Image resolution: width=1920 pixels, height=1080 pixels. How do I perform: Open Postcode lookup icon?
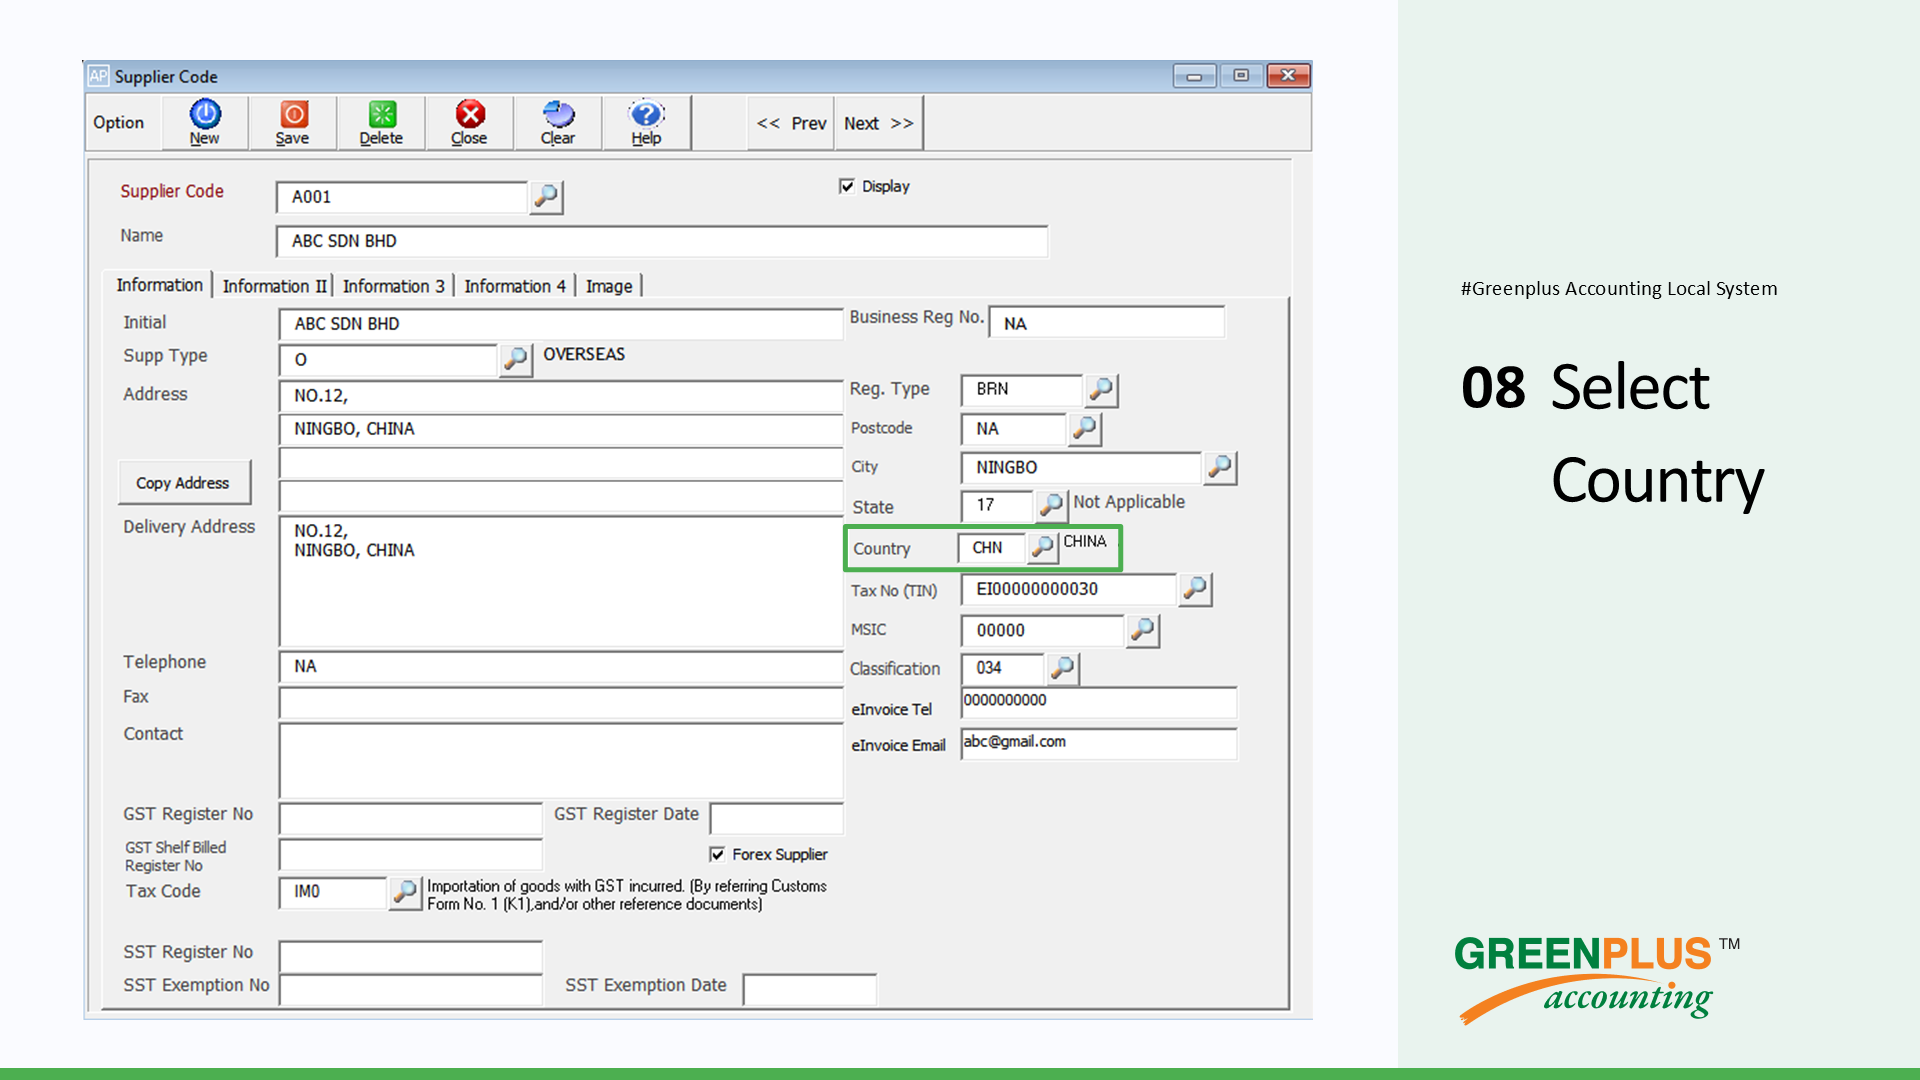click(x=1085, y=429)
